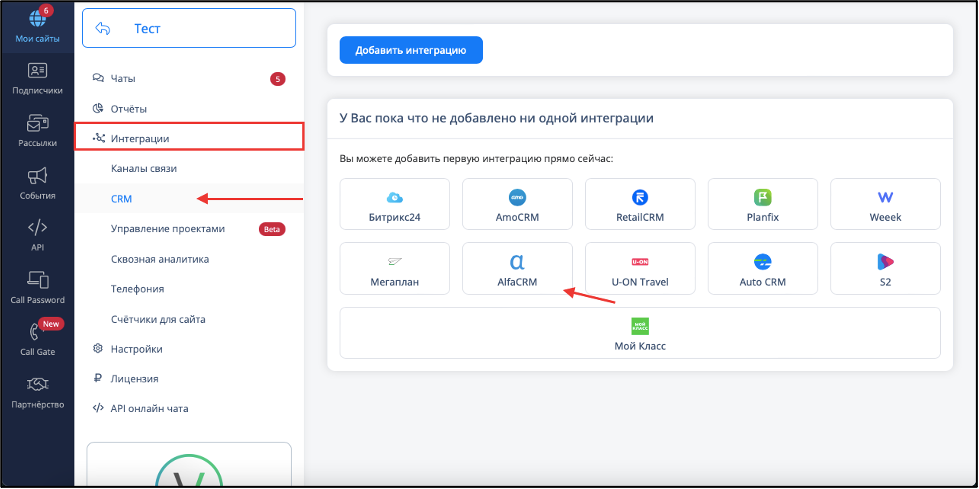Image resolution: width=979 pixels, height=489 pixels.
Task: Open the Партнёрство handshake icon
Action: [38, 383]
